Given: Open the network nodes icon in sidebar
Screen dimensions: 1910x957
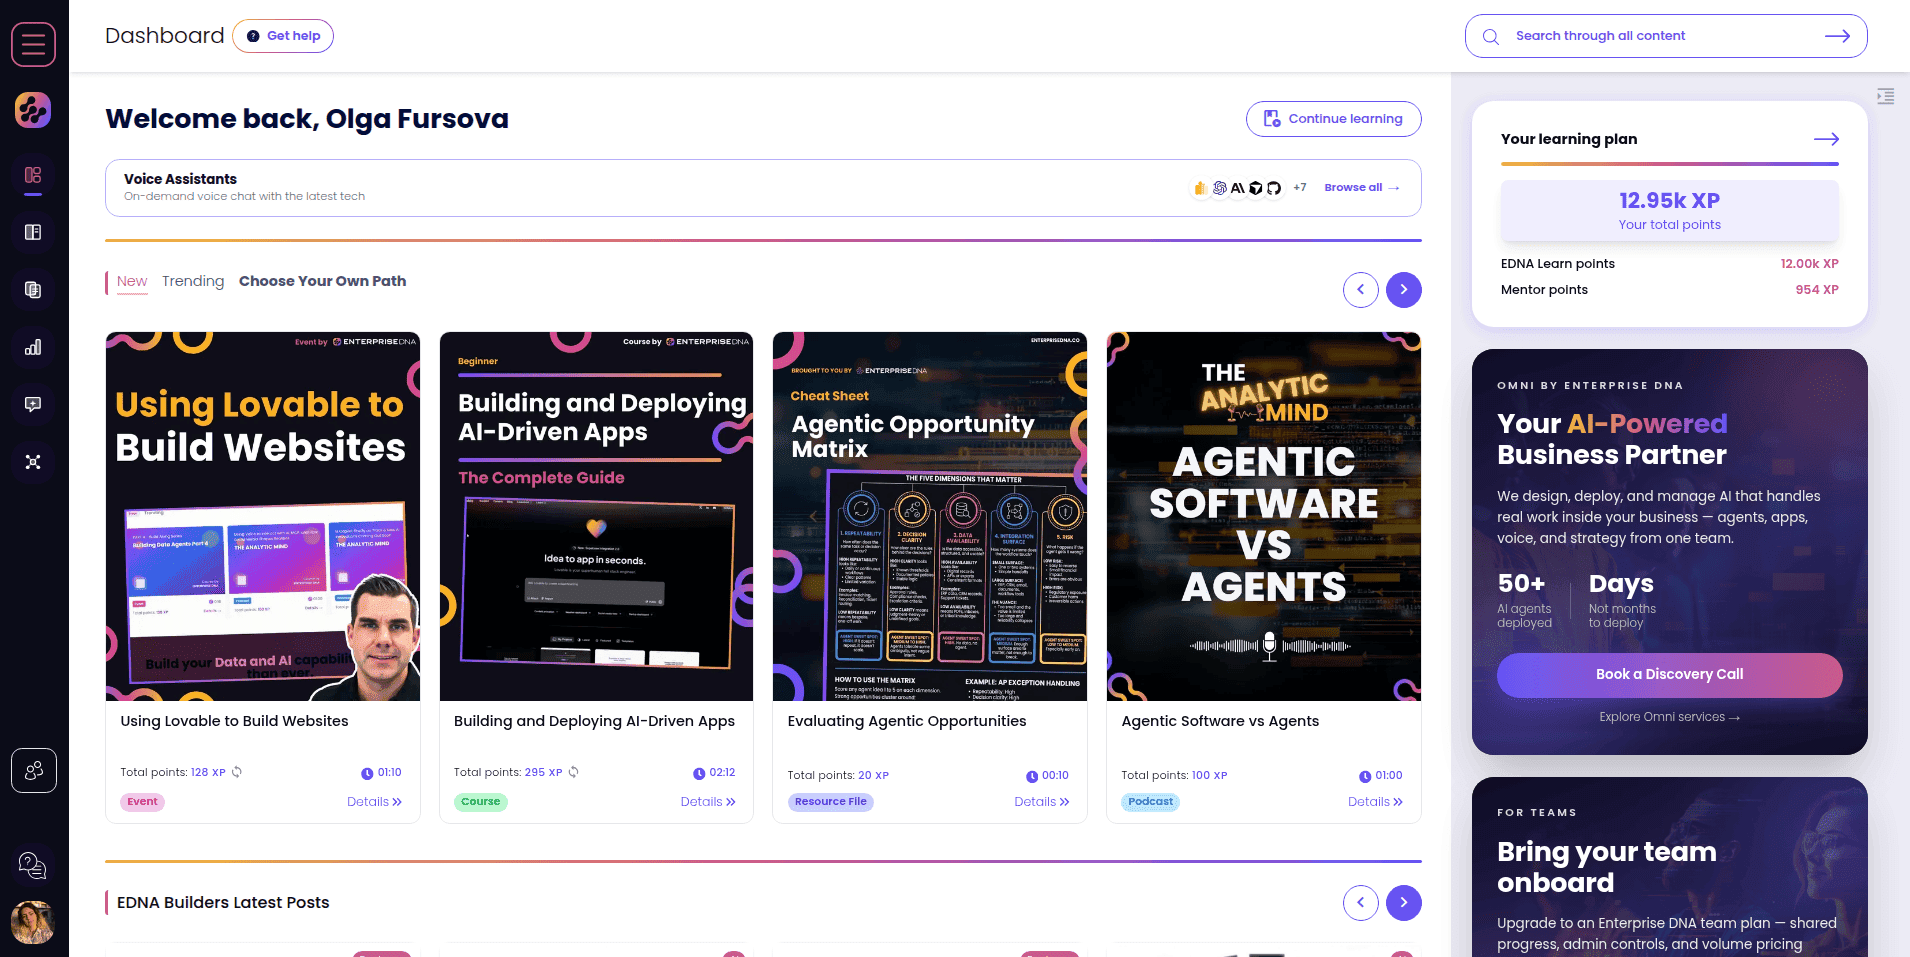Looking at the screenshot, I should pyautogui.click(x=33, y=462).
